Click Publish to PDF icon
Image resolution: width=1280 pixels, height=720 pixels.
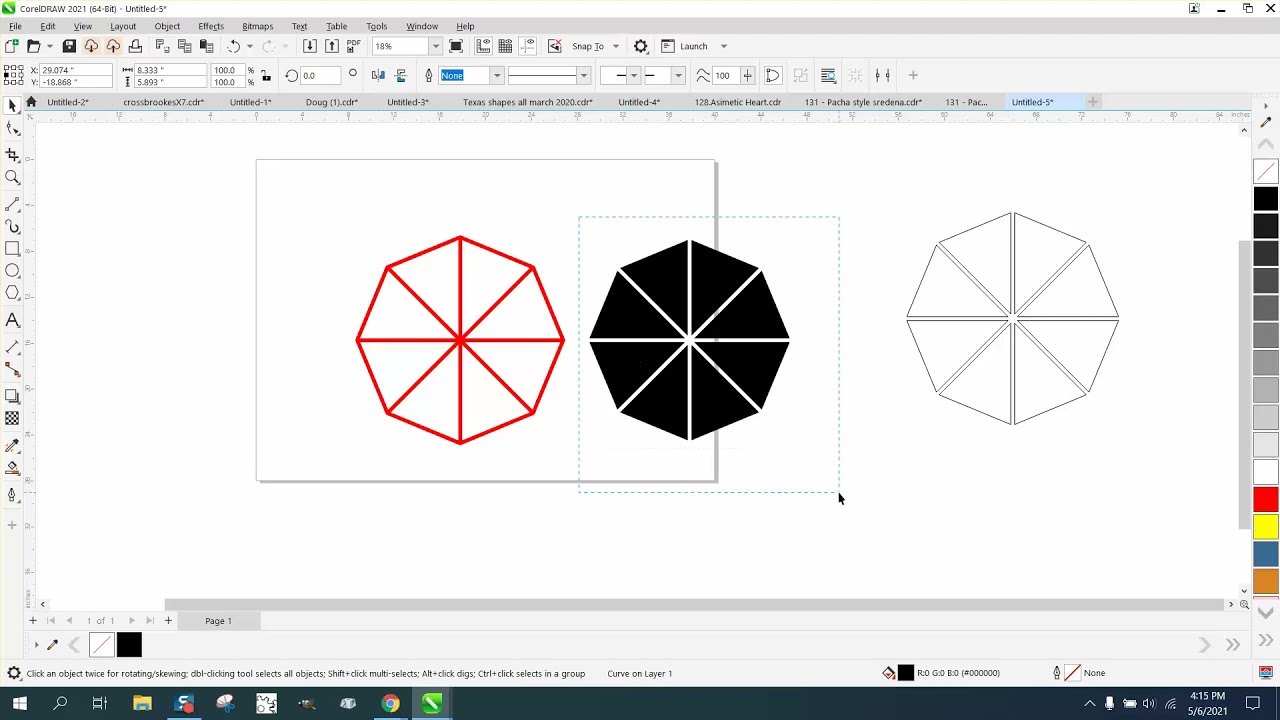tap(353, 46)
